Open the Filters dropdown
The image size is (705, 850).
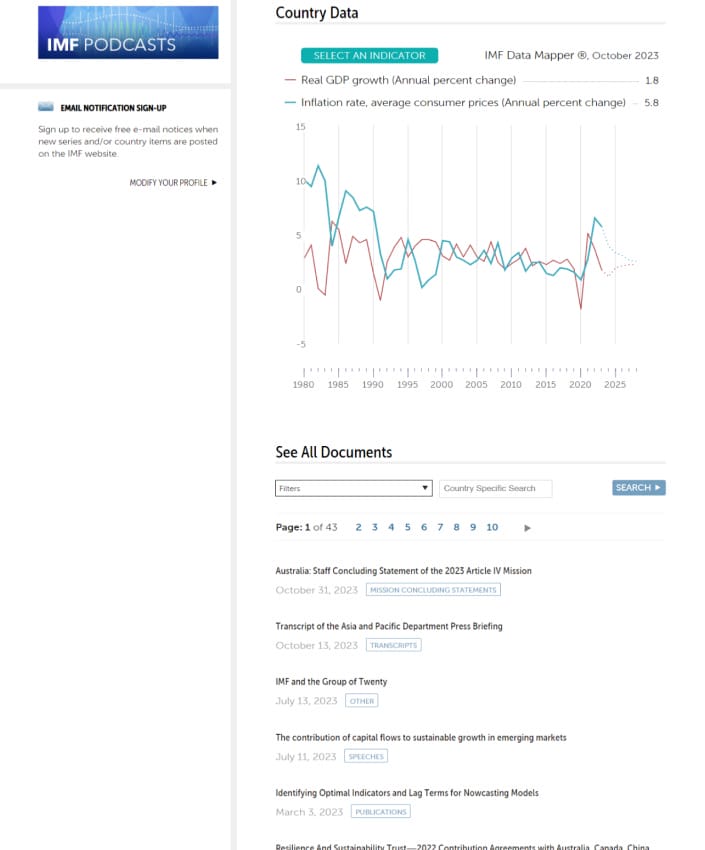coord(353,487)
